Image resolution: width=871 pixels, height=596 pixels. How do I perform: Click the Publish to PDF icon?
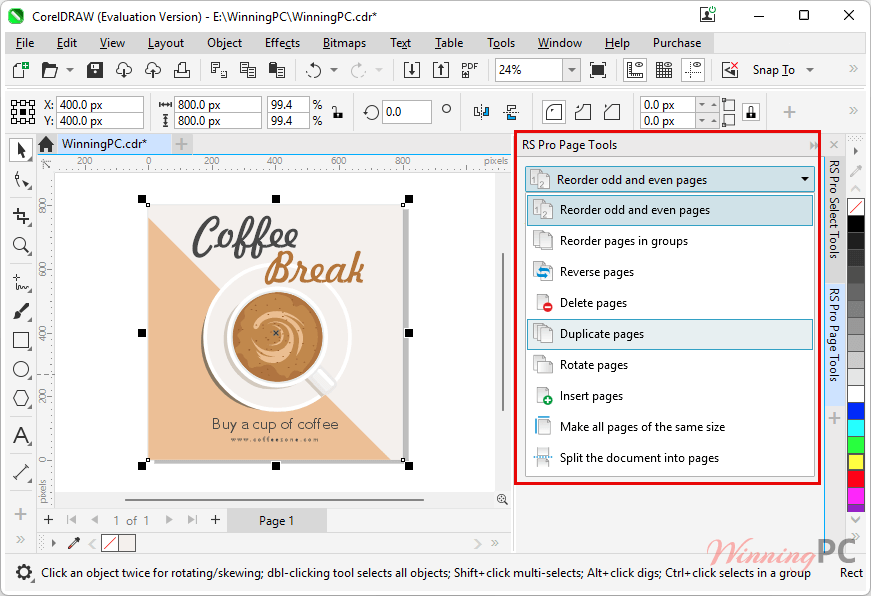click(469, 70)
